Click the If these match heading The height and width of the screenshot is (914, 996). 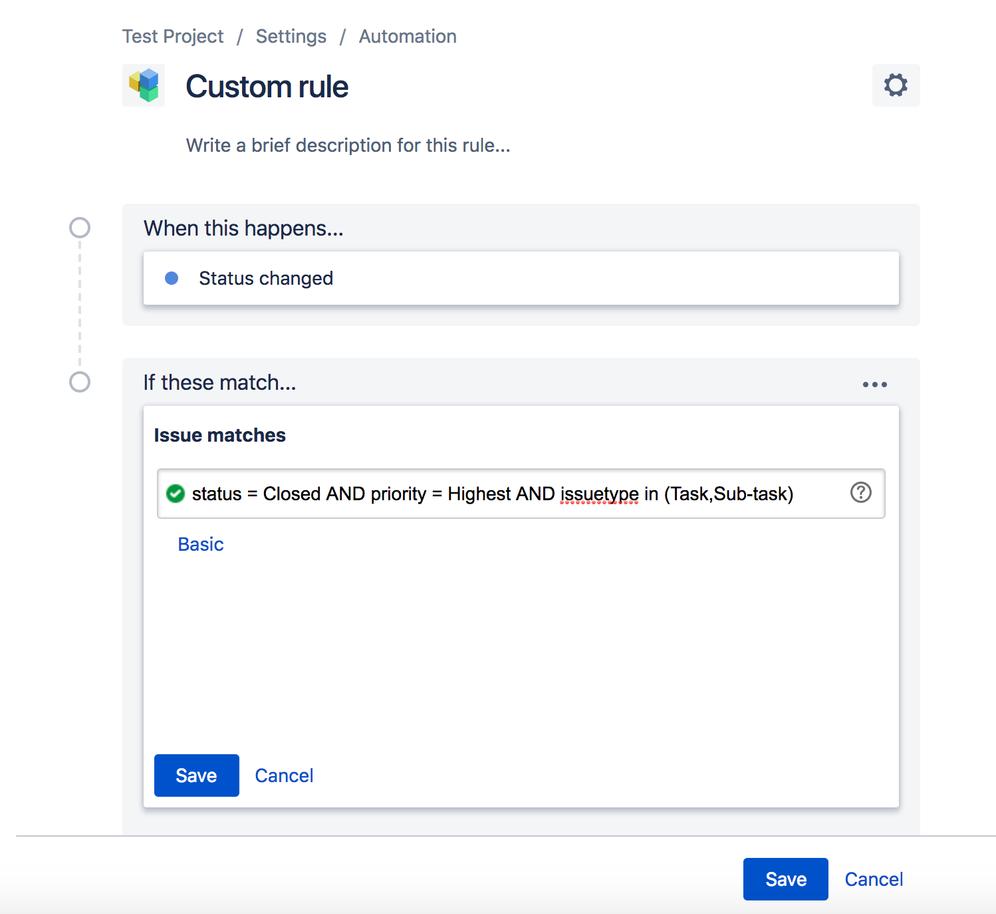point(220,382)
